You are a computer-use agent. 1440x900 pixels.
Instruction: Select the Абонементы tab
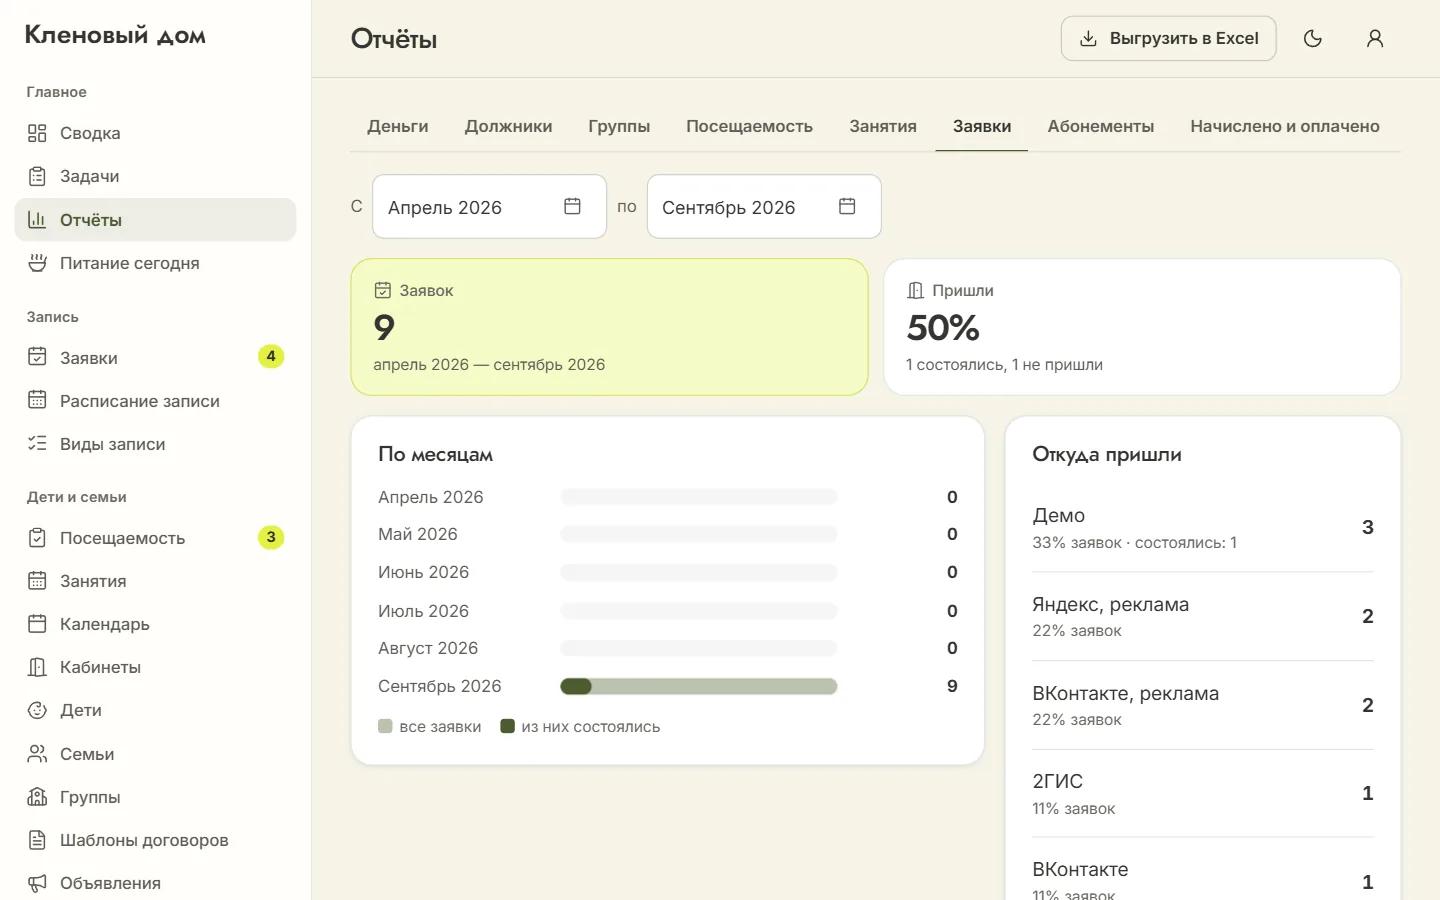[x=1100, y=126]
